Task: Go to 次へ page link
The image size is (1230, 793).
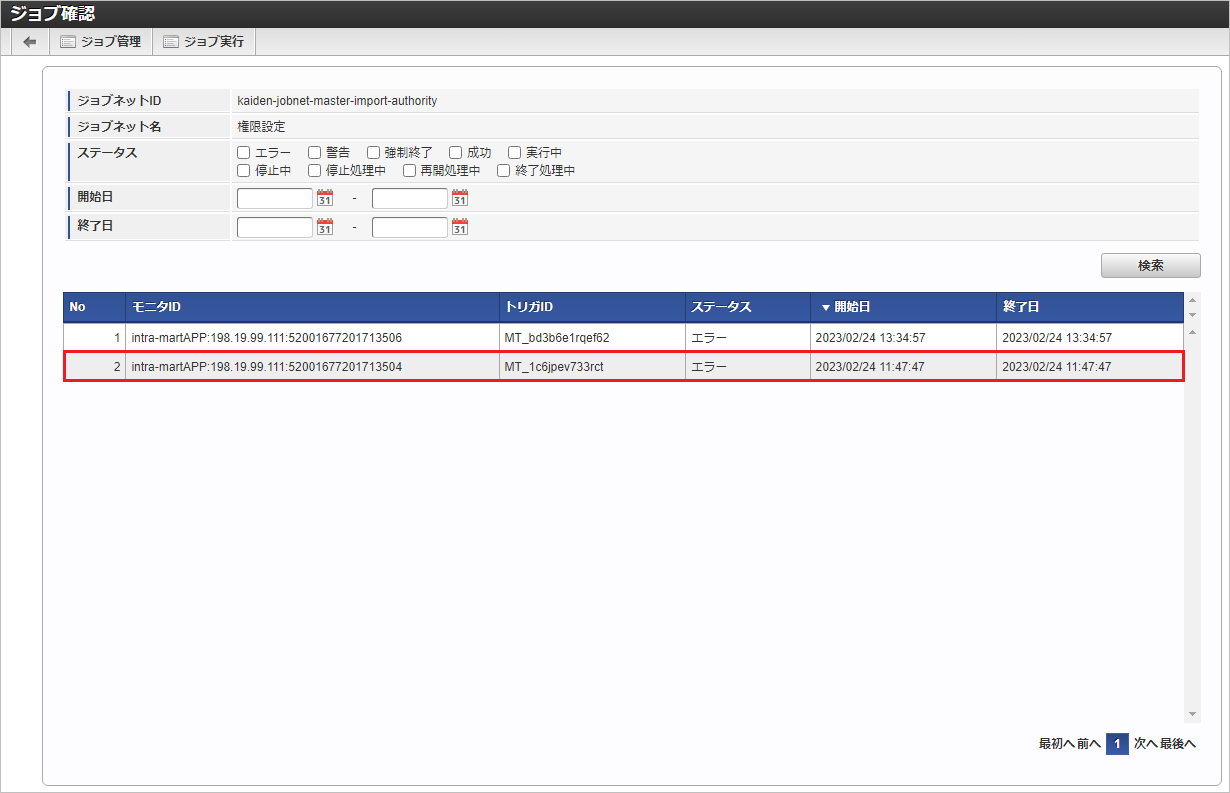Action: [x=1145, y=744]
